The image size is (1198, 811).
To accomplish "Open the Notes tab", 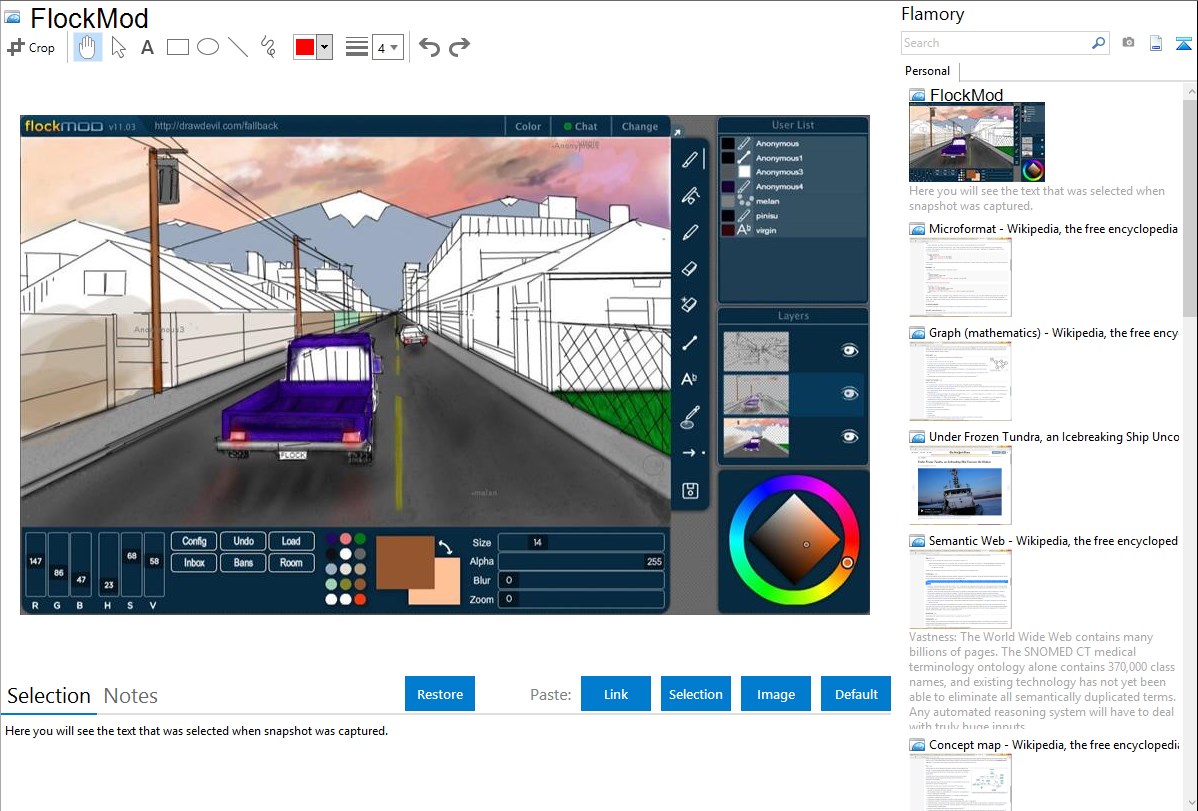I will [131, 696].
